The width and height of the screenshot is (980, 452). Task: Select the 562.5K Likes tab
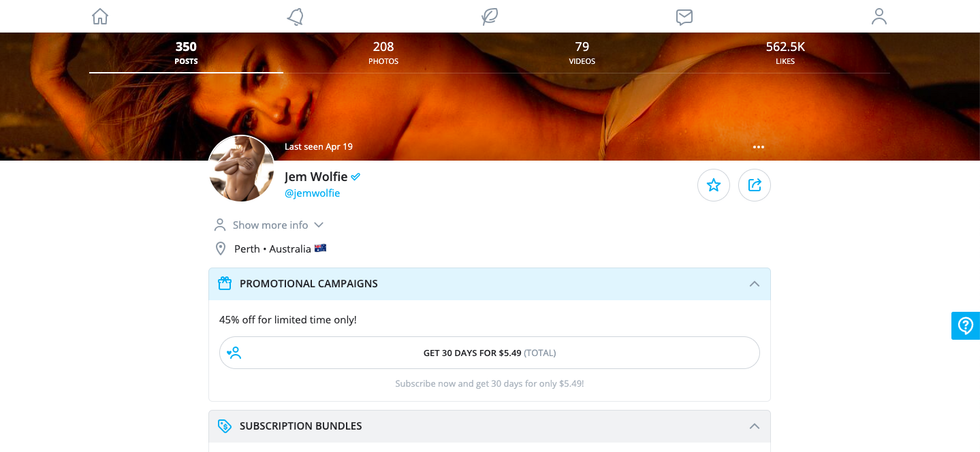(785, 53)
